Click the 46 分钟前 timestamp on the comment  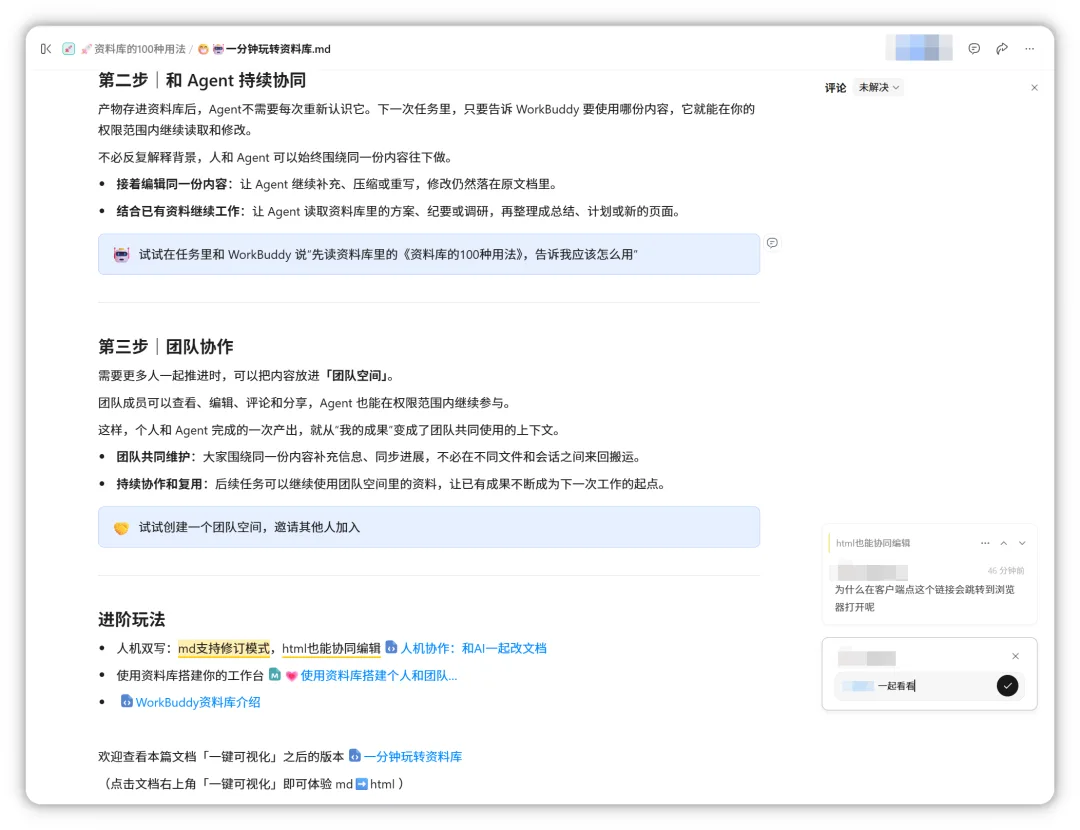(x=1006, y=571)
